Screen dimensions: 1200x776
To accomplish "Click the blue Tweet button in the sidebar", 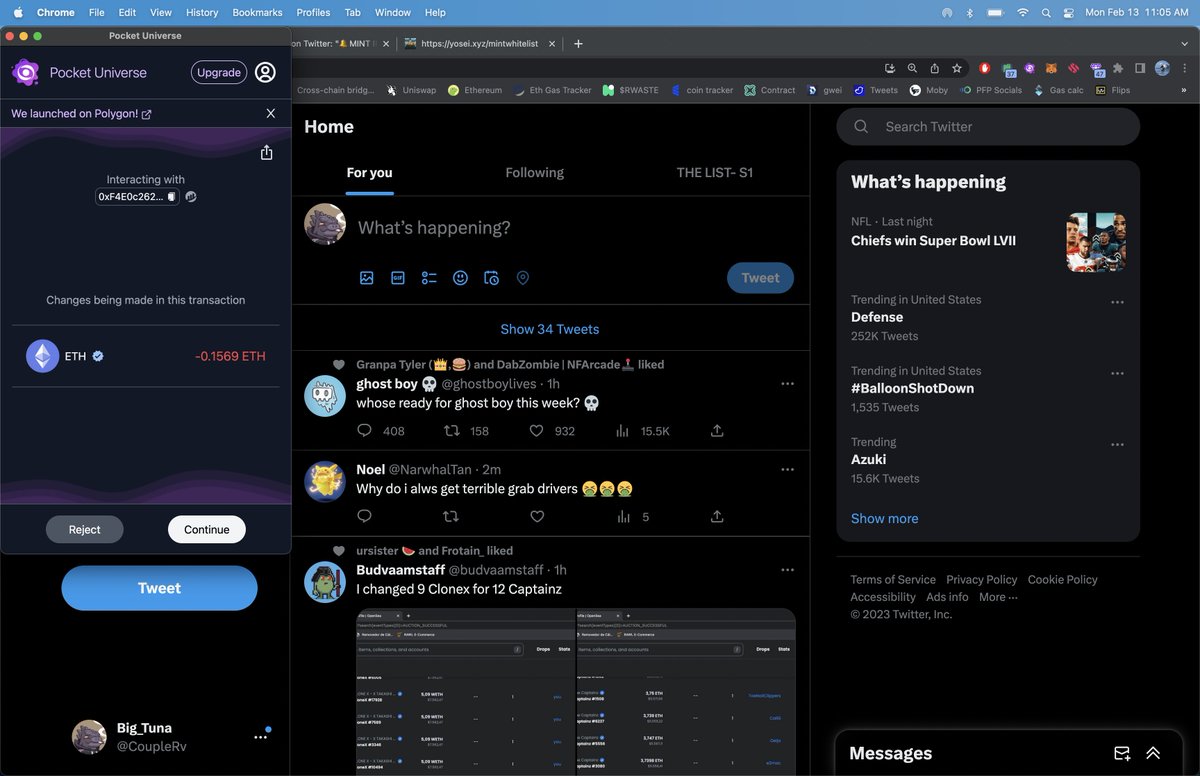I will tap(159, 588).
